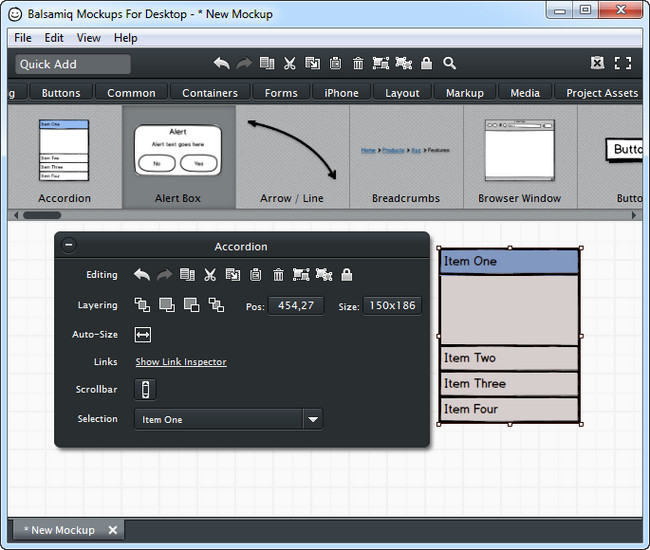Expand Item Two in the accordion widget
650x550 pixels.
(509, 358)
